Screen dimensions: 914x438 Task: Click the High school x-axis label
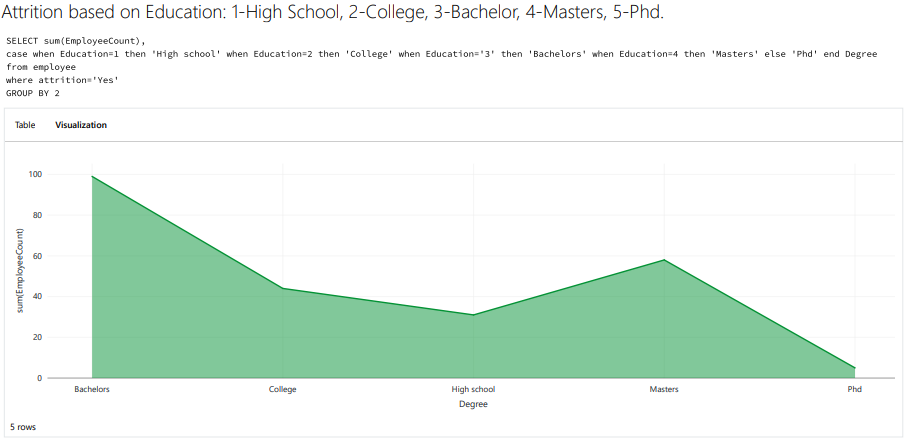click(x=473, y=389)
